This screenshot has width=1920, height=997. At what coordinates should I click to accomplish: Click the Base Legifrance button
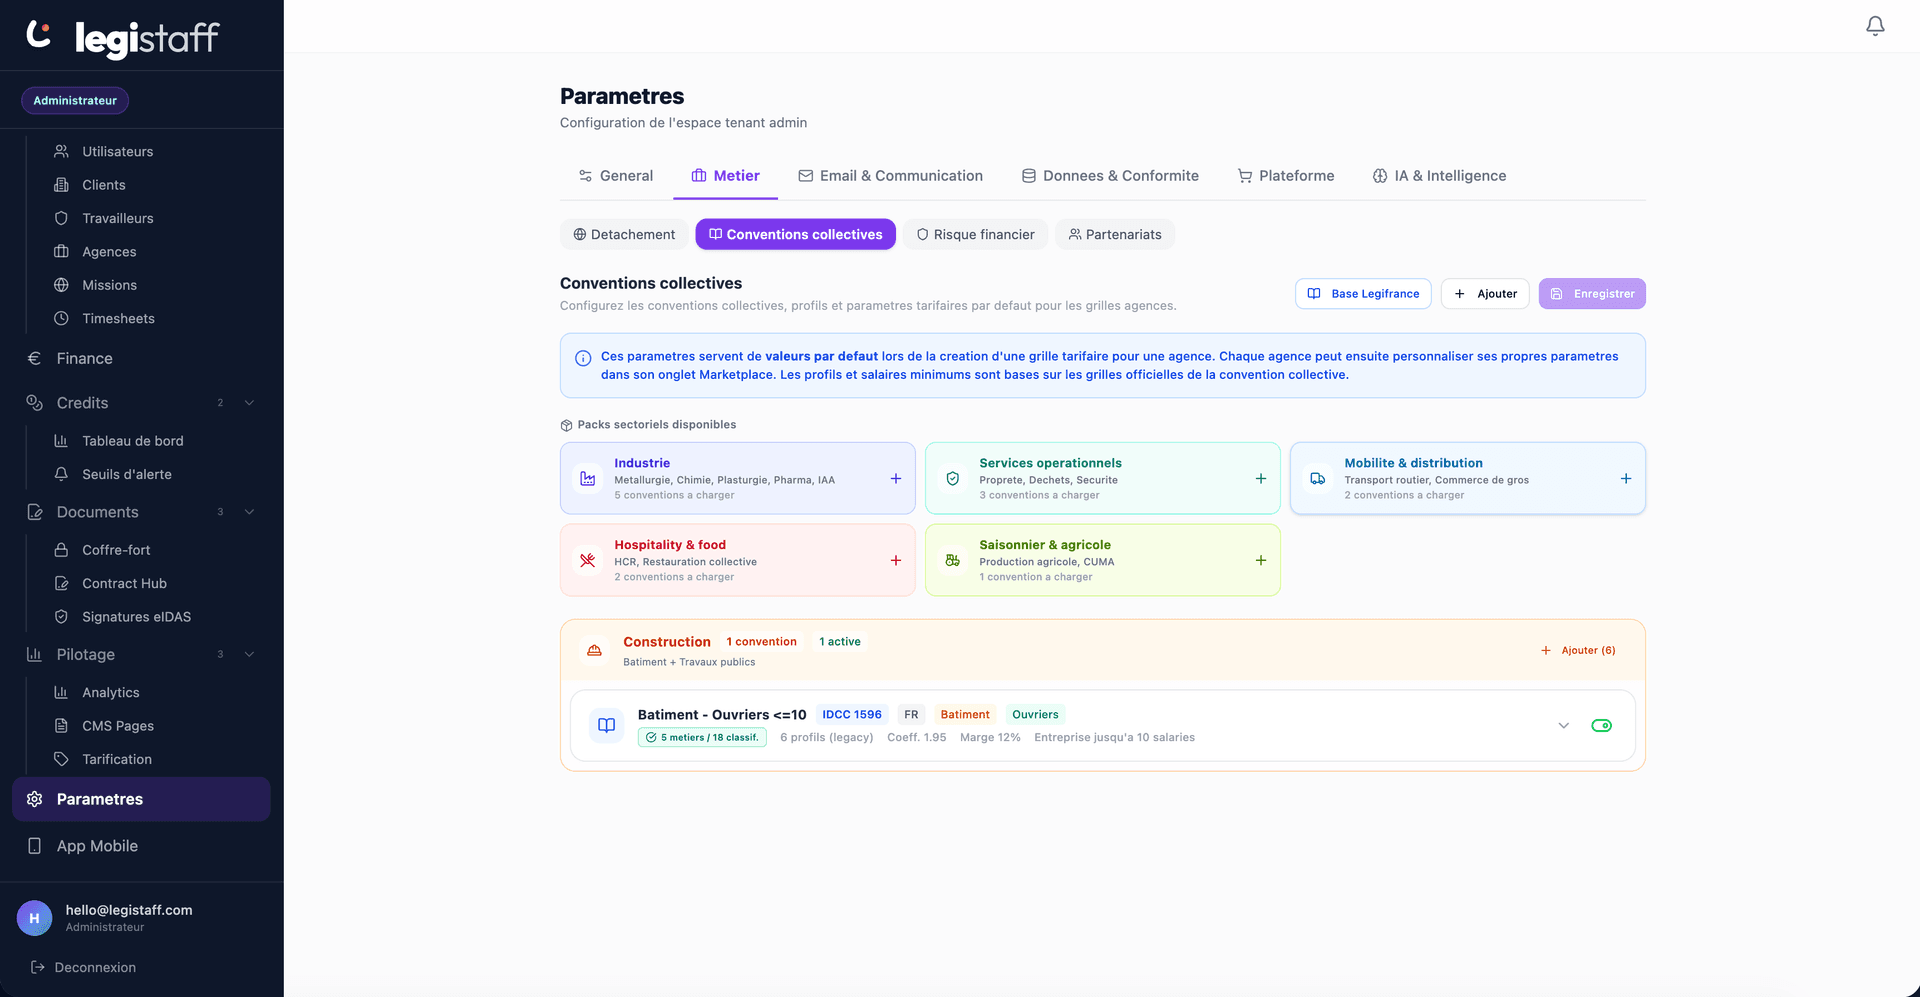pyautogui.click(x=1363, y=294)
